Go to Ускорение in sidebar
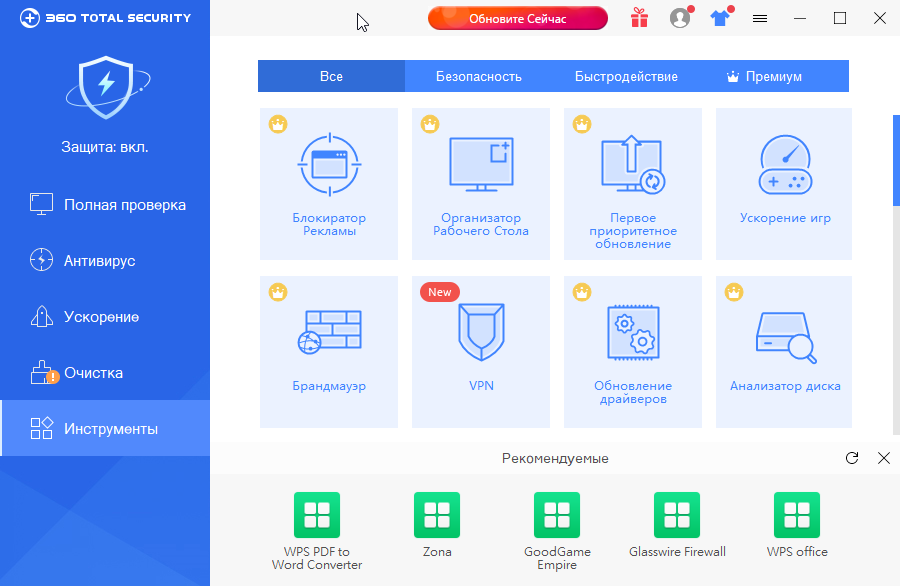This screenshot has width=900, height=586. [105, 317]
